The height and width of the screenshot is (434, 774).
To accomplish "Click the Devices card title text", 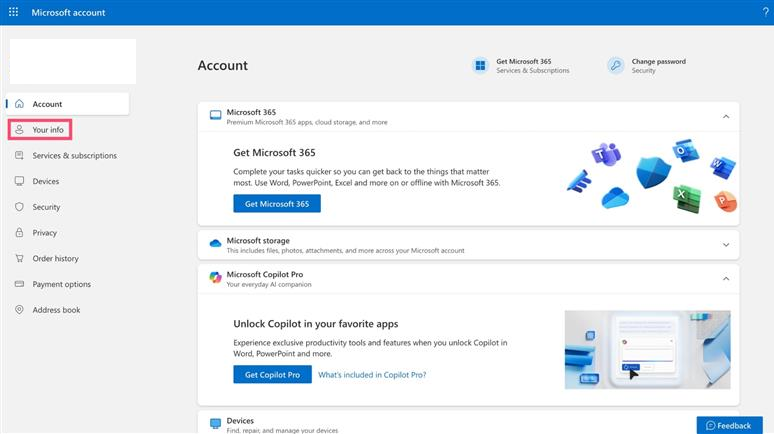I will tap(240, 421).
